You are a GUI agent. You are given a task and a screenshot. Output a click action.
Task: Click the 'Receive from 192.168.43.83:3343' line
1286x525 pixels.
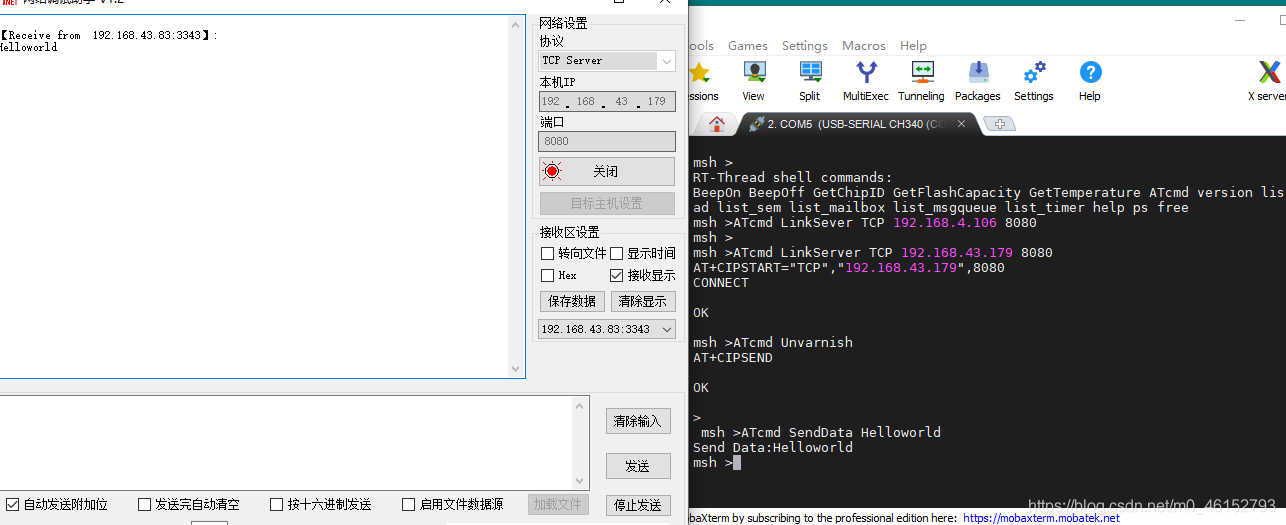pyautogui.click(x=108, y=35)
